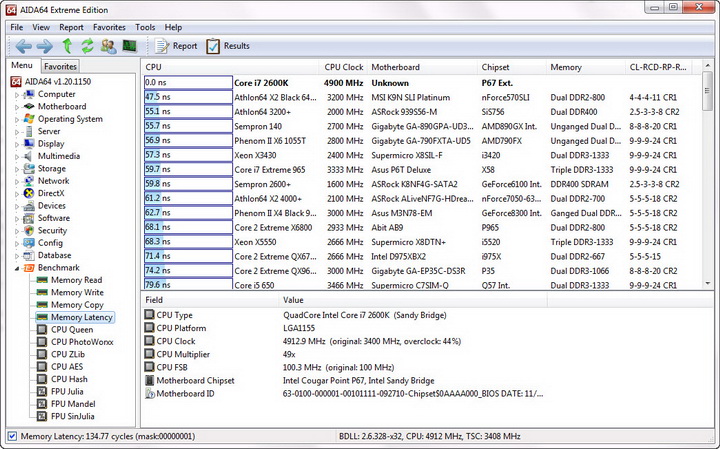Go back with the left arrow icon
Screen dimensions: 720x449
tap(23, 46)
